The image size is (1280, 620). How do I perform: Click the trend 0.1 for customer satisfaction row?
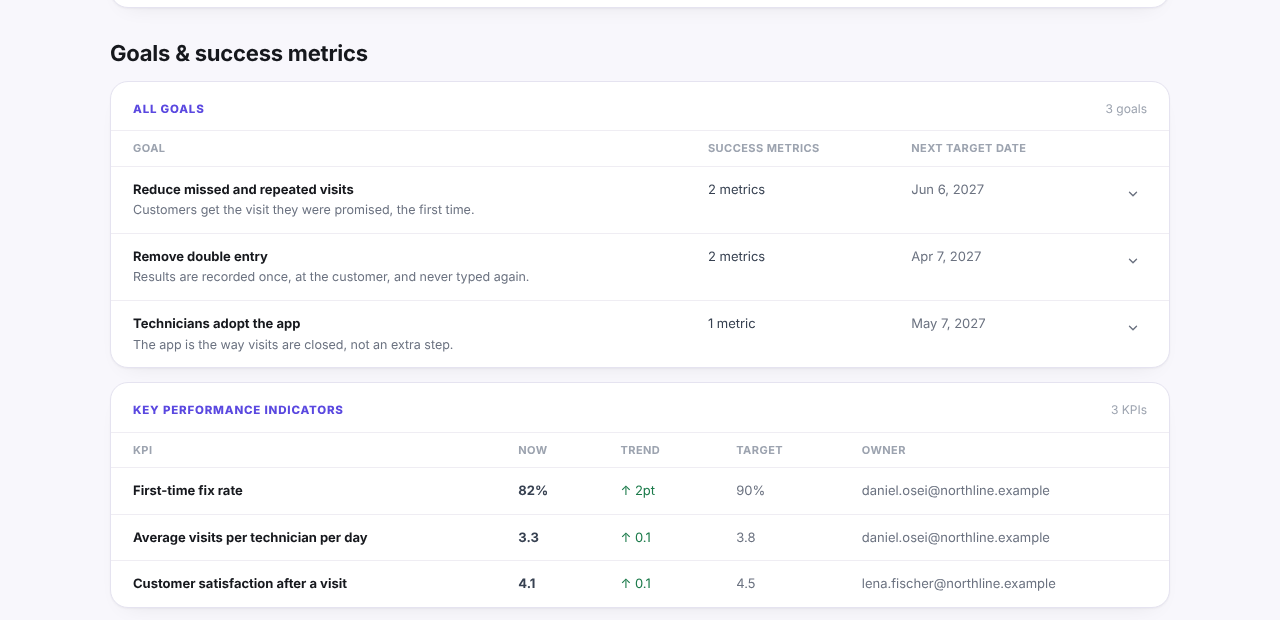click(636, 583)
